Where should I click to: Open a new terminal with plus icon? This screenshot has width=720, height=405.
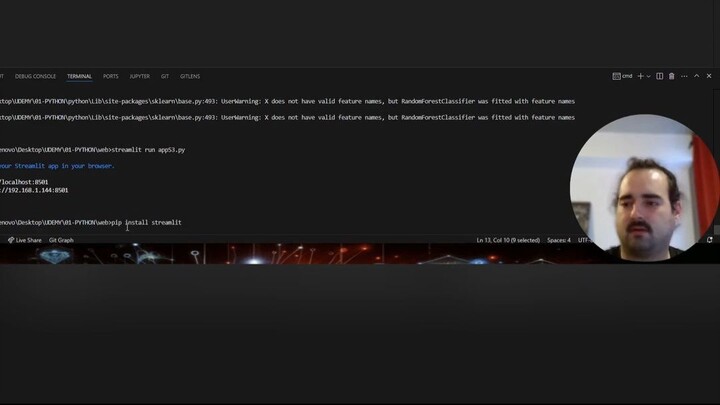[640, 76]
